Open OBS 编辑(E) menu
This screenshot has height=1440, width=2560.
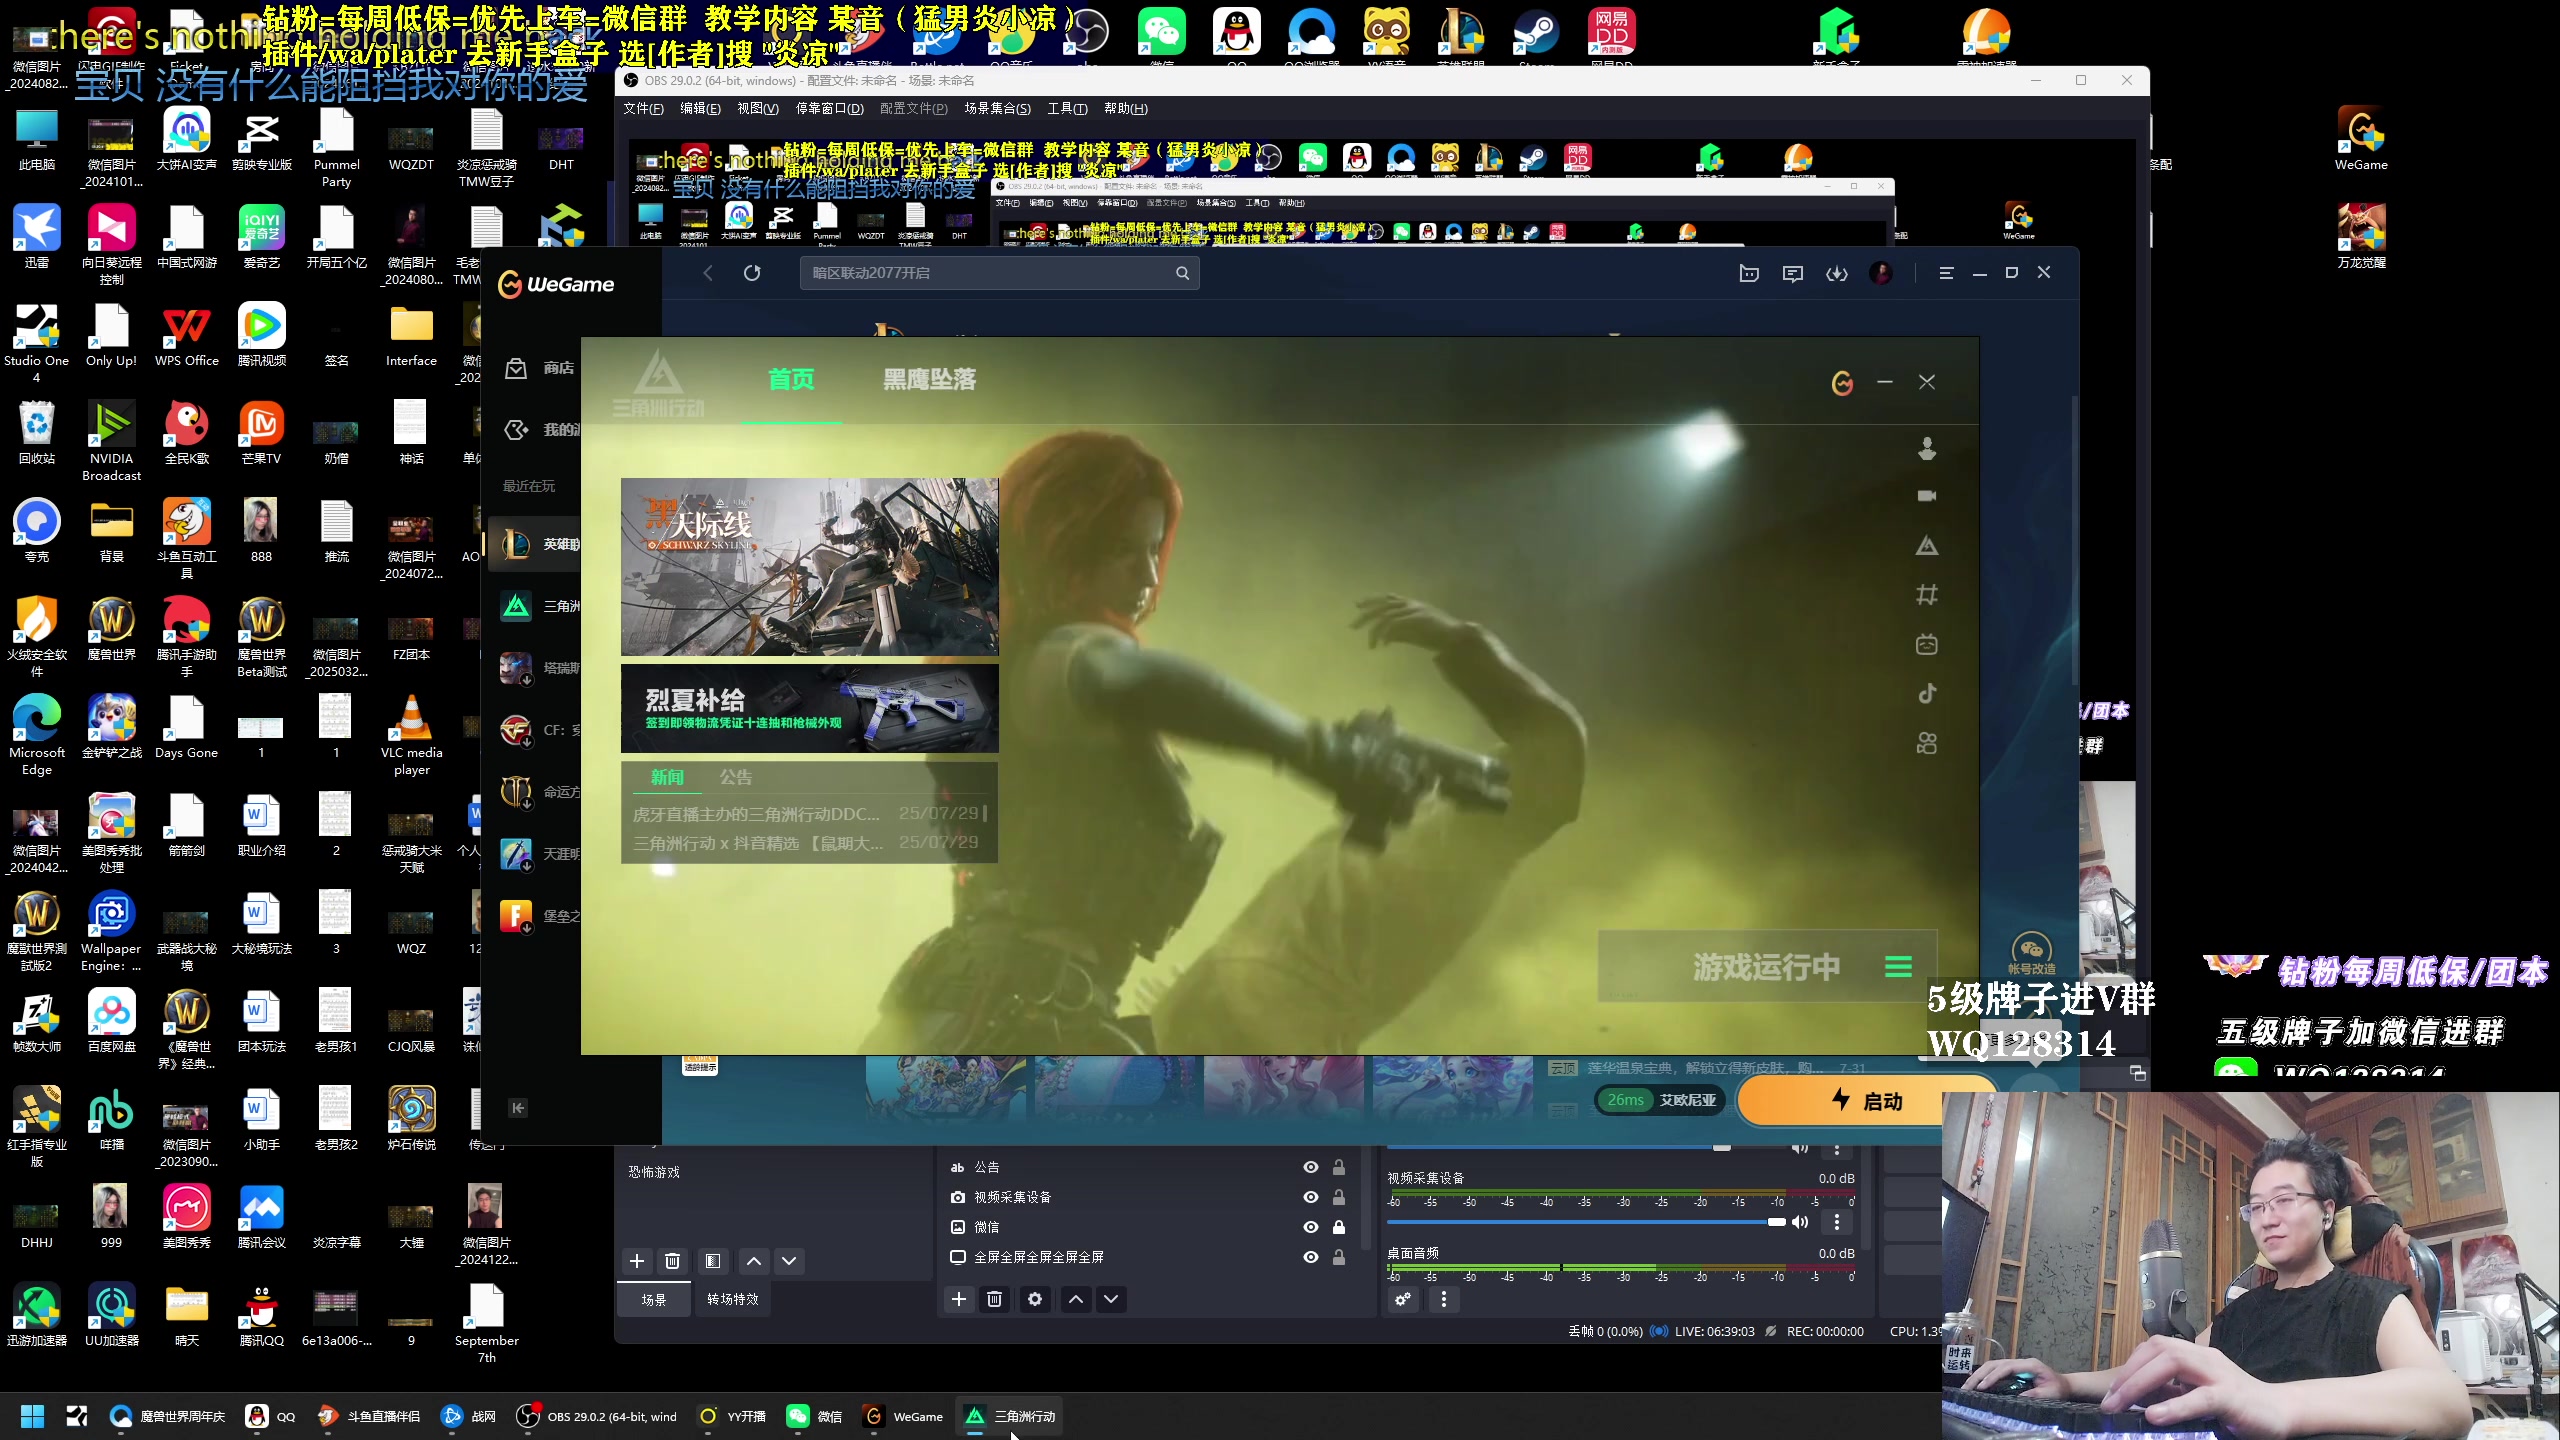click(700, 108)
